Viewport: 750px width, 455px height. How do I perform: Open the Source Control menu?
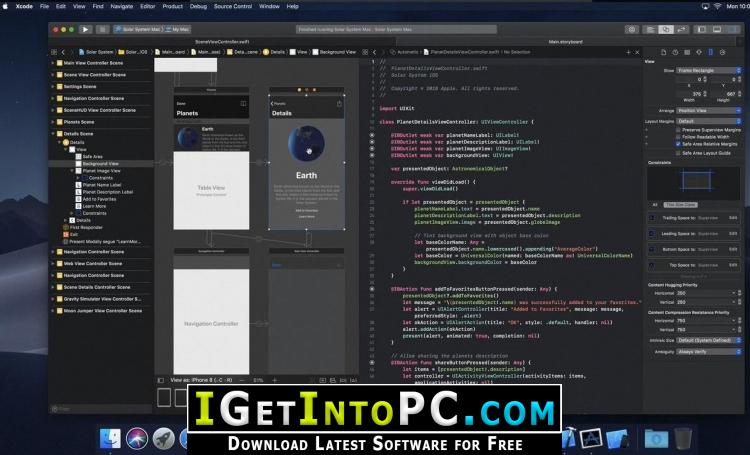(x=232, y=6)
